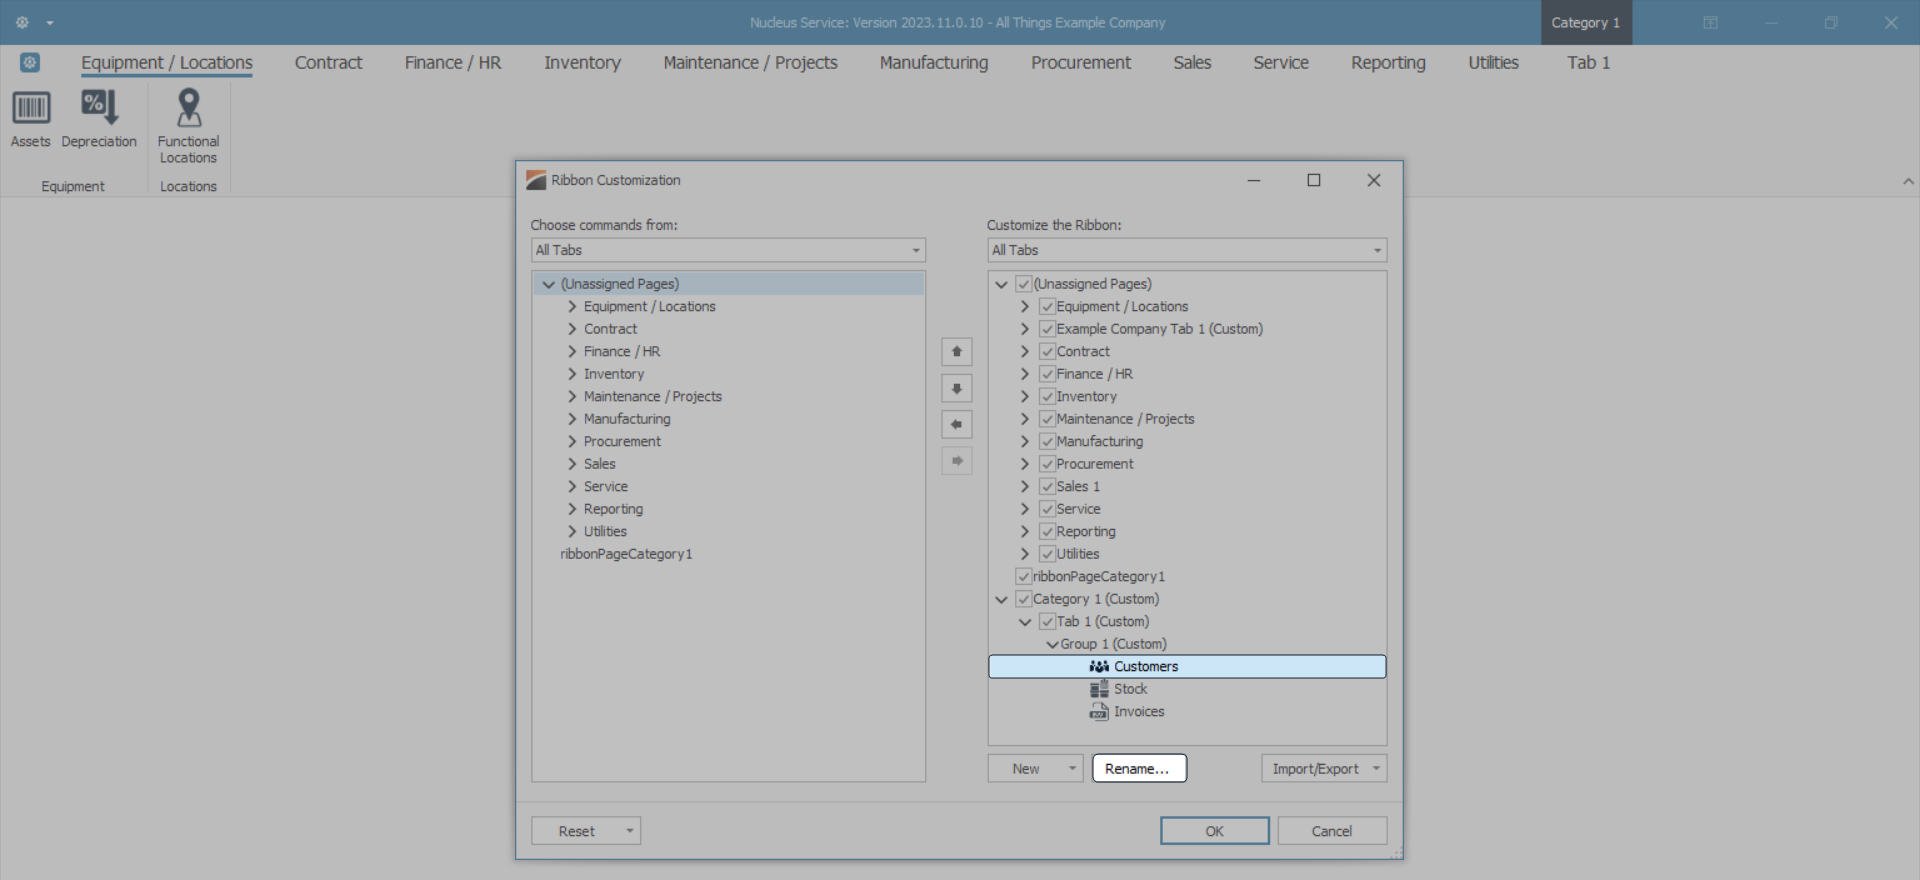The image size is (1920, 880).
Task: Select Reporting in the left command tree
Action: point(613,509)
